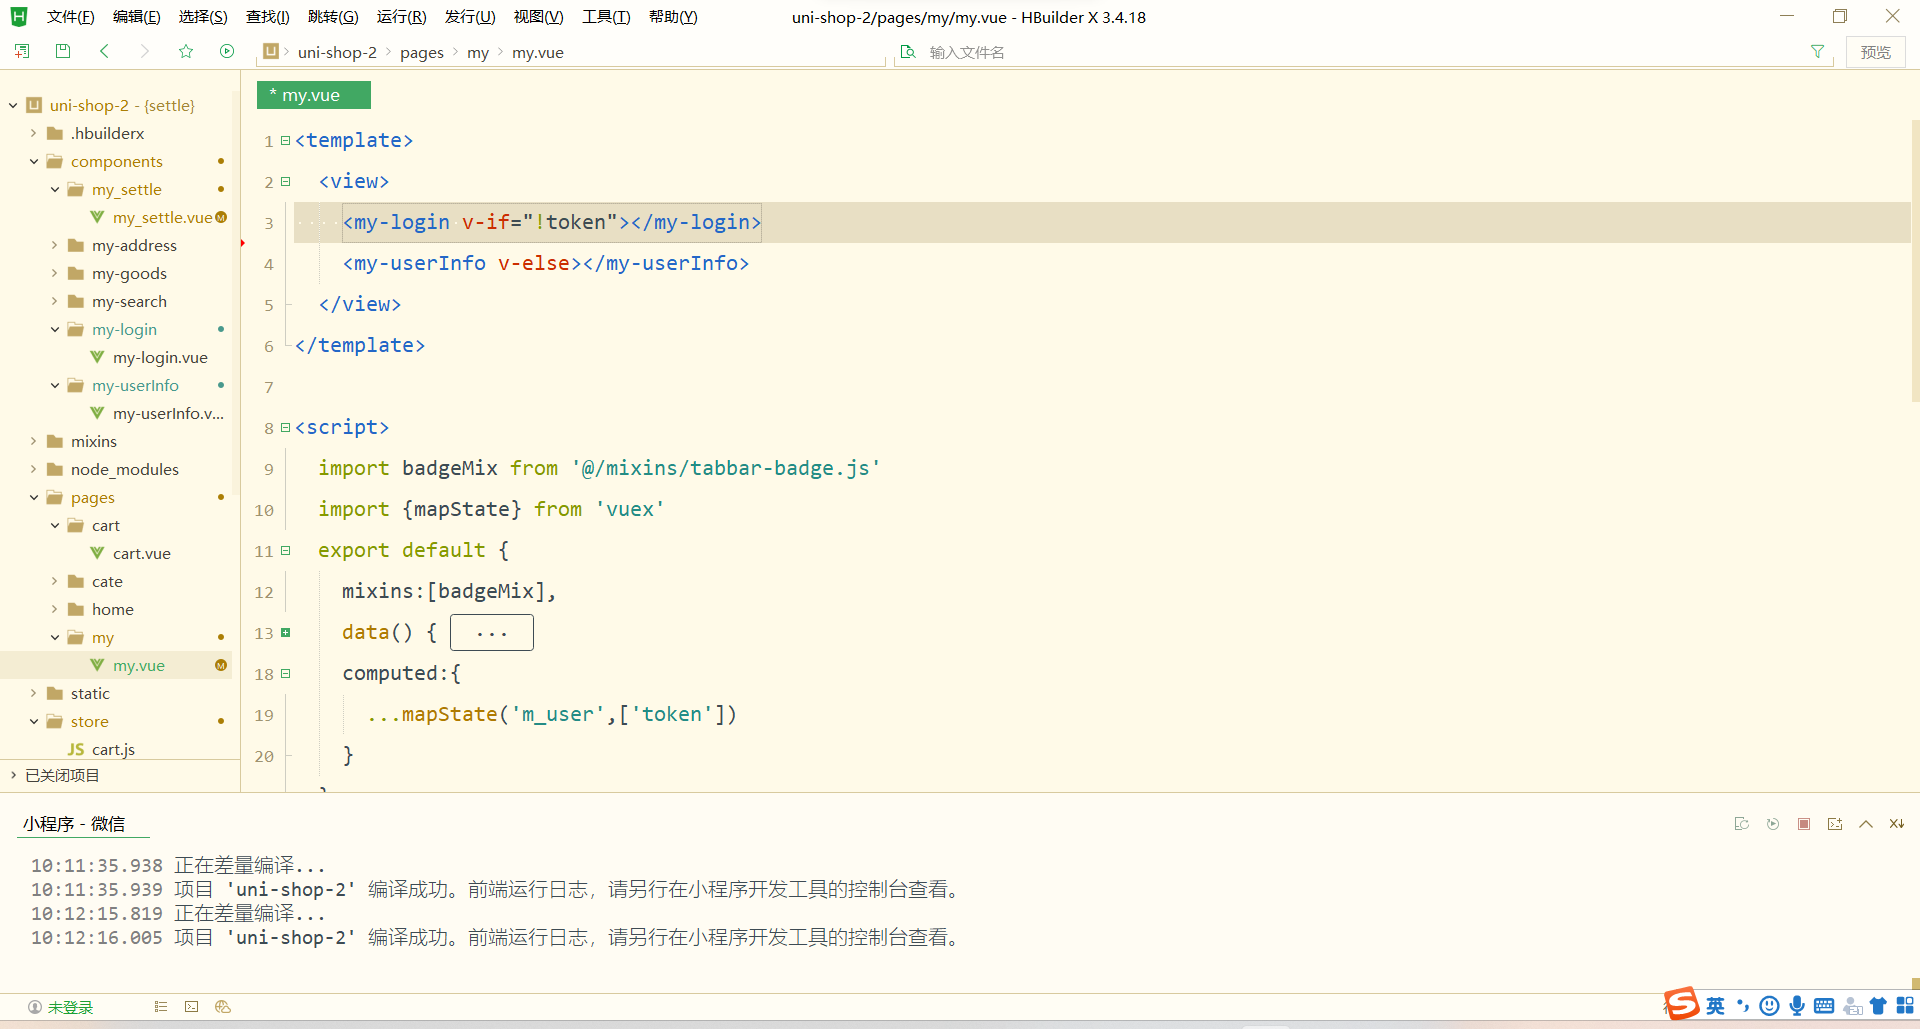
Task: Open the filter funnel icon near the search box
Action: click(1818, 51)
